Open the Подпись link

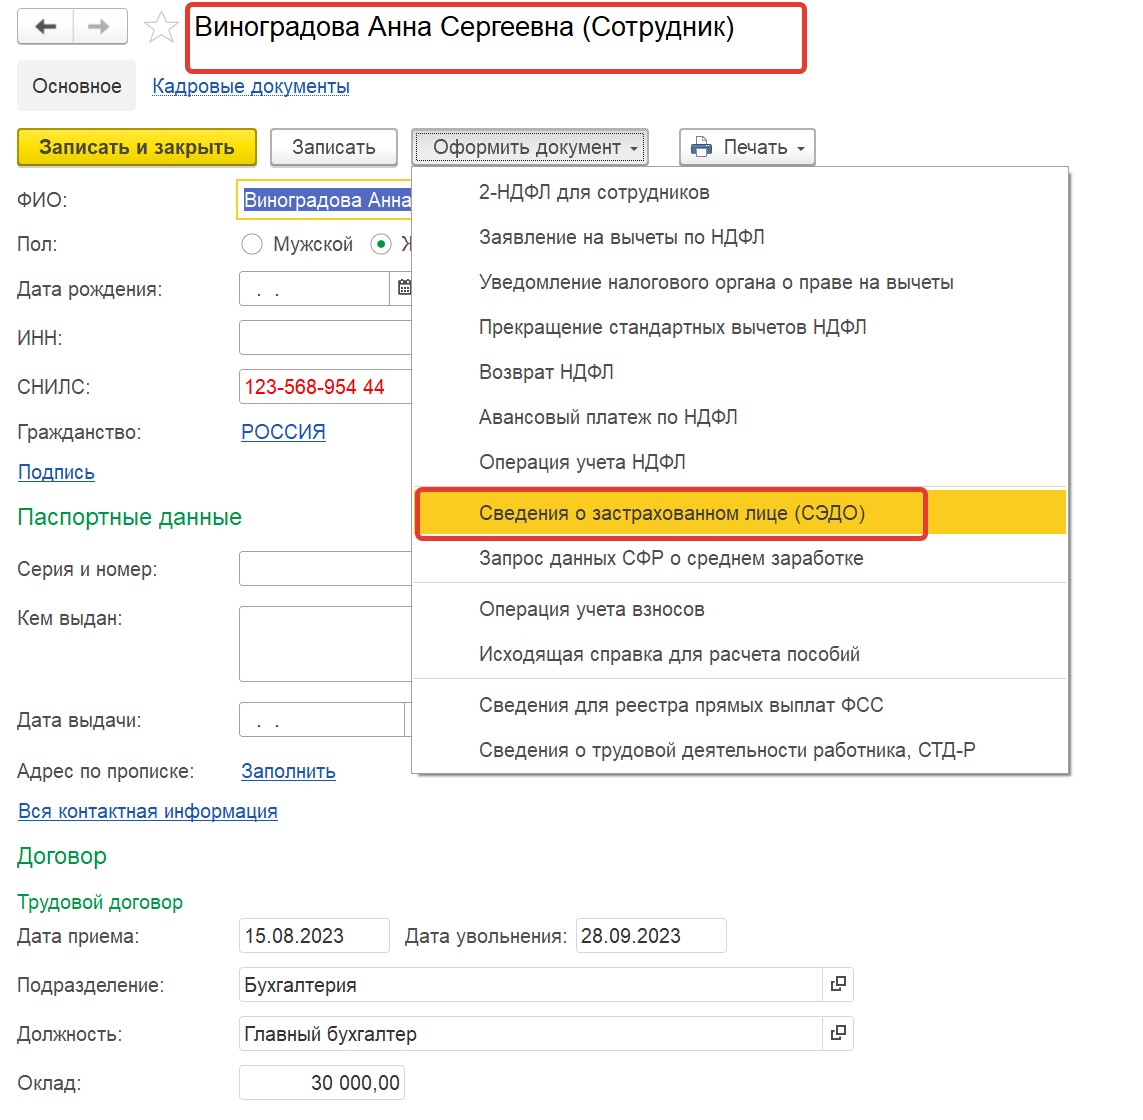tap(56, 472)
